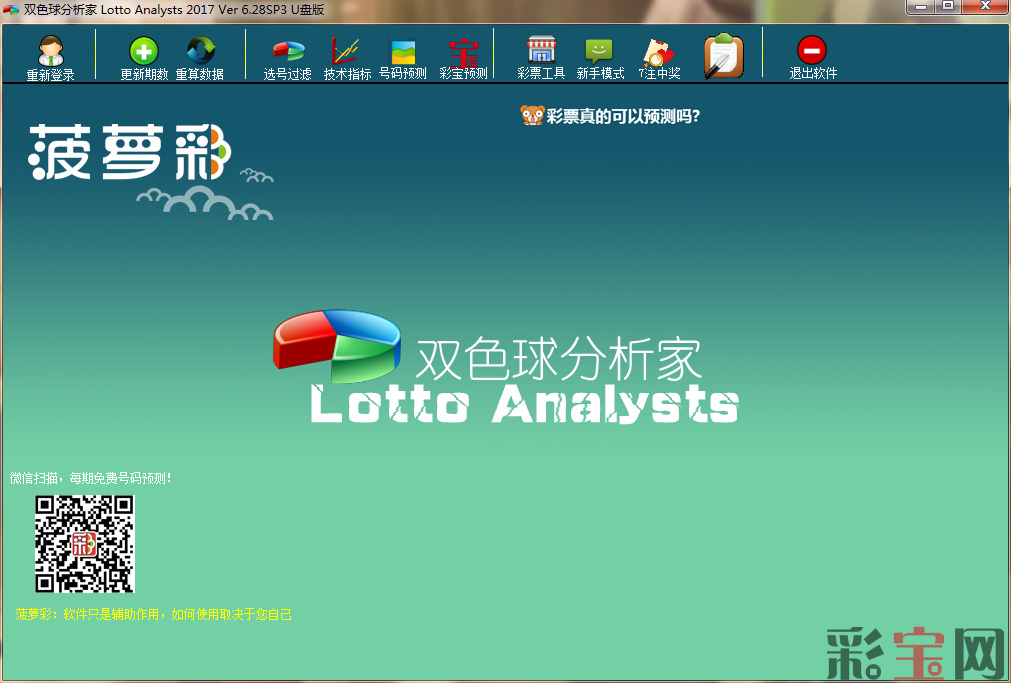Open the 彩票工具 shop icon

tap(541, 52)
